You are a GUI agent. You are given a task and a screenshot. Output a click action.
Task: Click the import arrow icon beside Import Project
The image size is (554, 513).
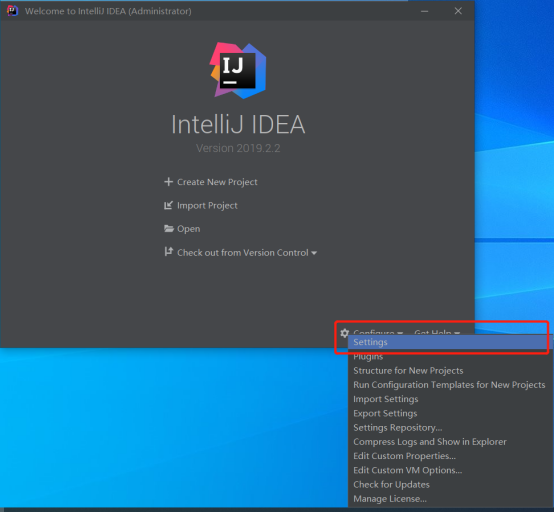[169, 205]
